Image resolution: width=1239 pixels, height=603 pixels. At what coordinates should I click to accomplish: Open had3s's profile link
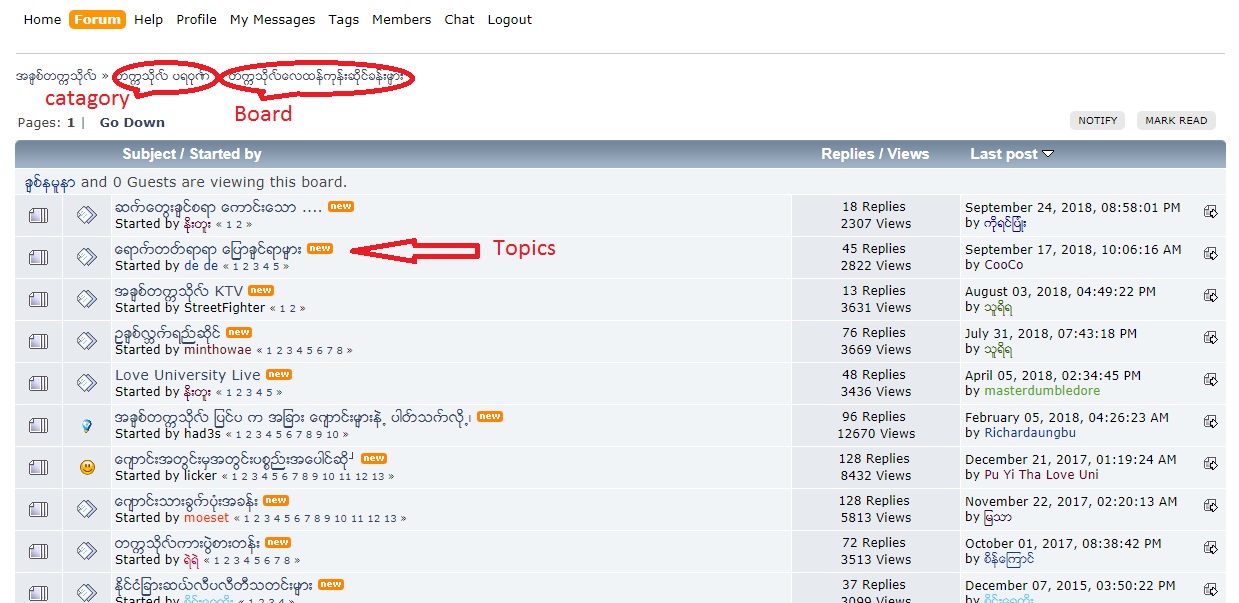[203, 433]
